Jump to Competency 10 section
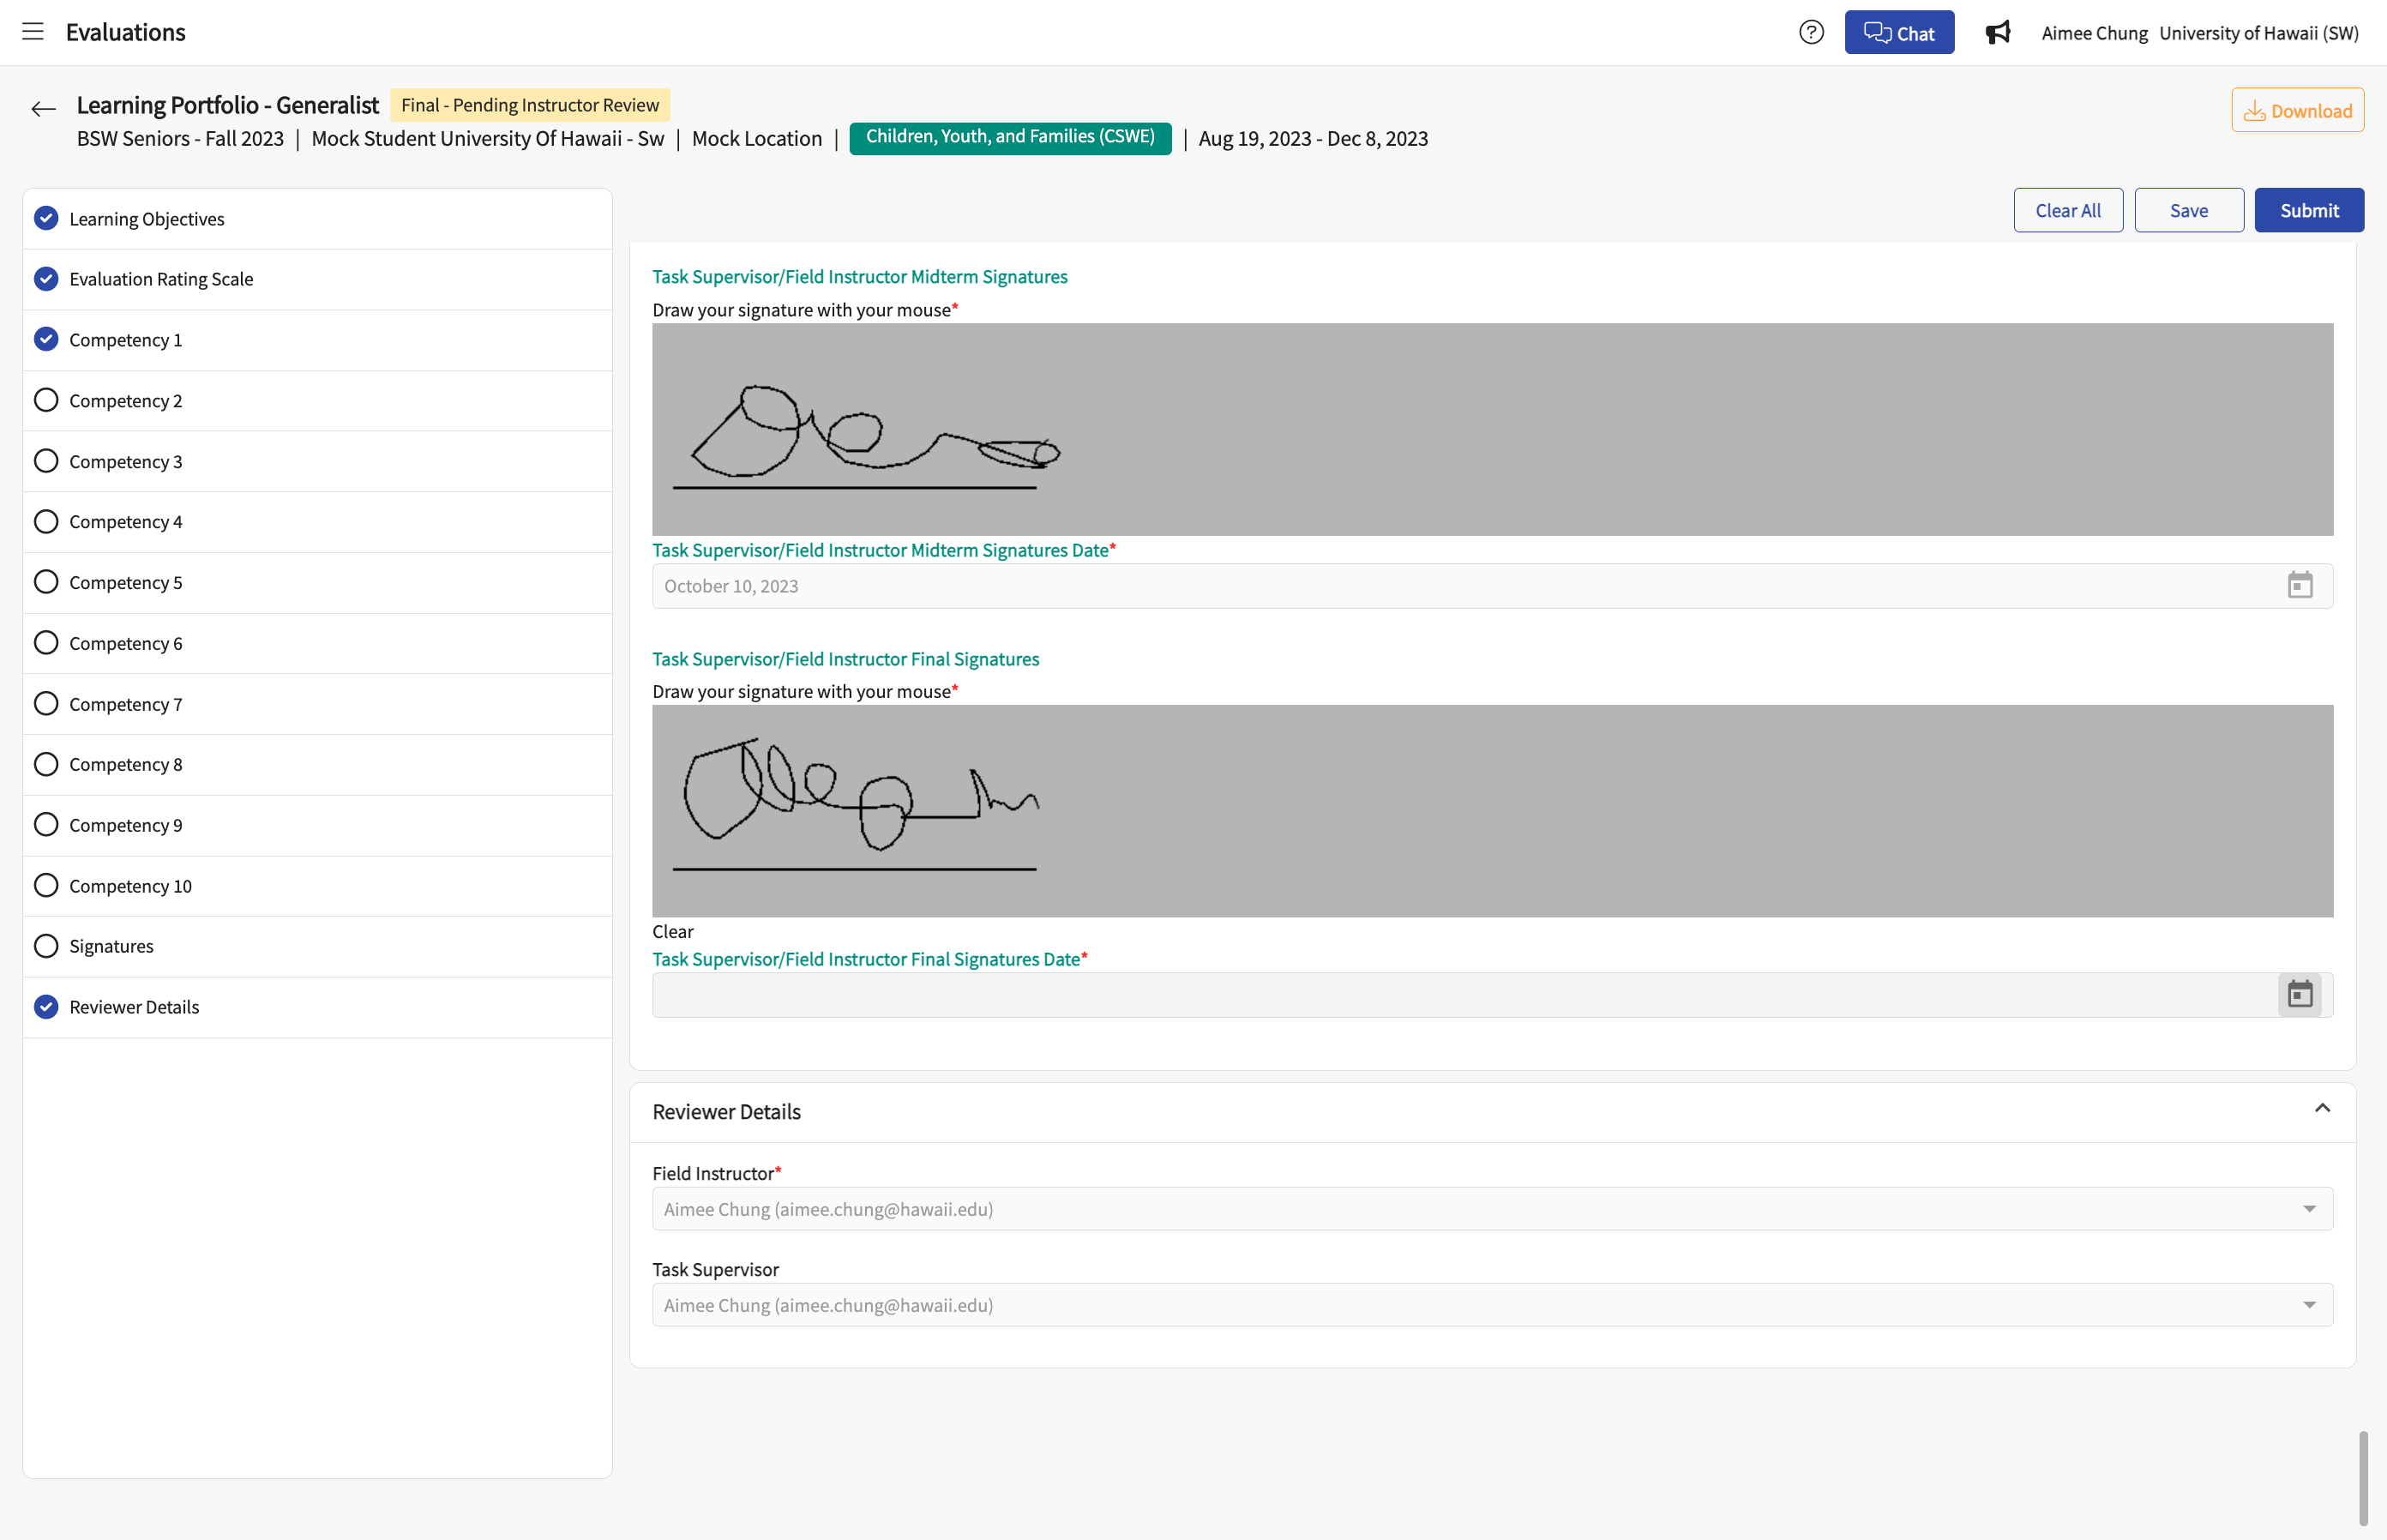The width and height of the screenshot is (2387, 1540). coord(317,886)
